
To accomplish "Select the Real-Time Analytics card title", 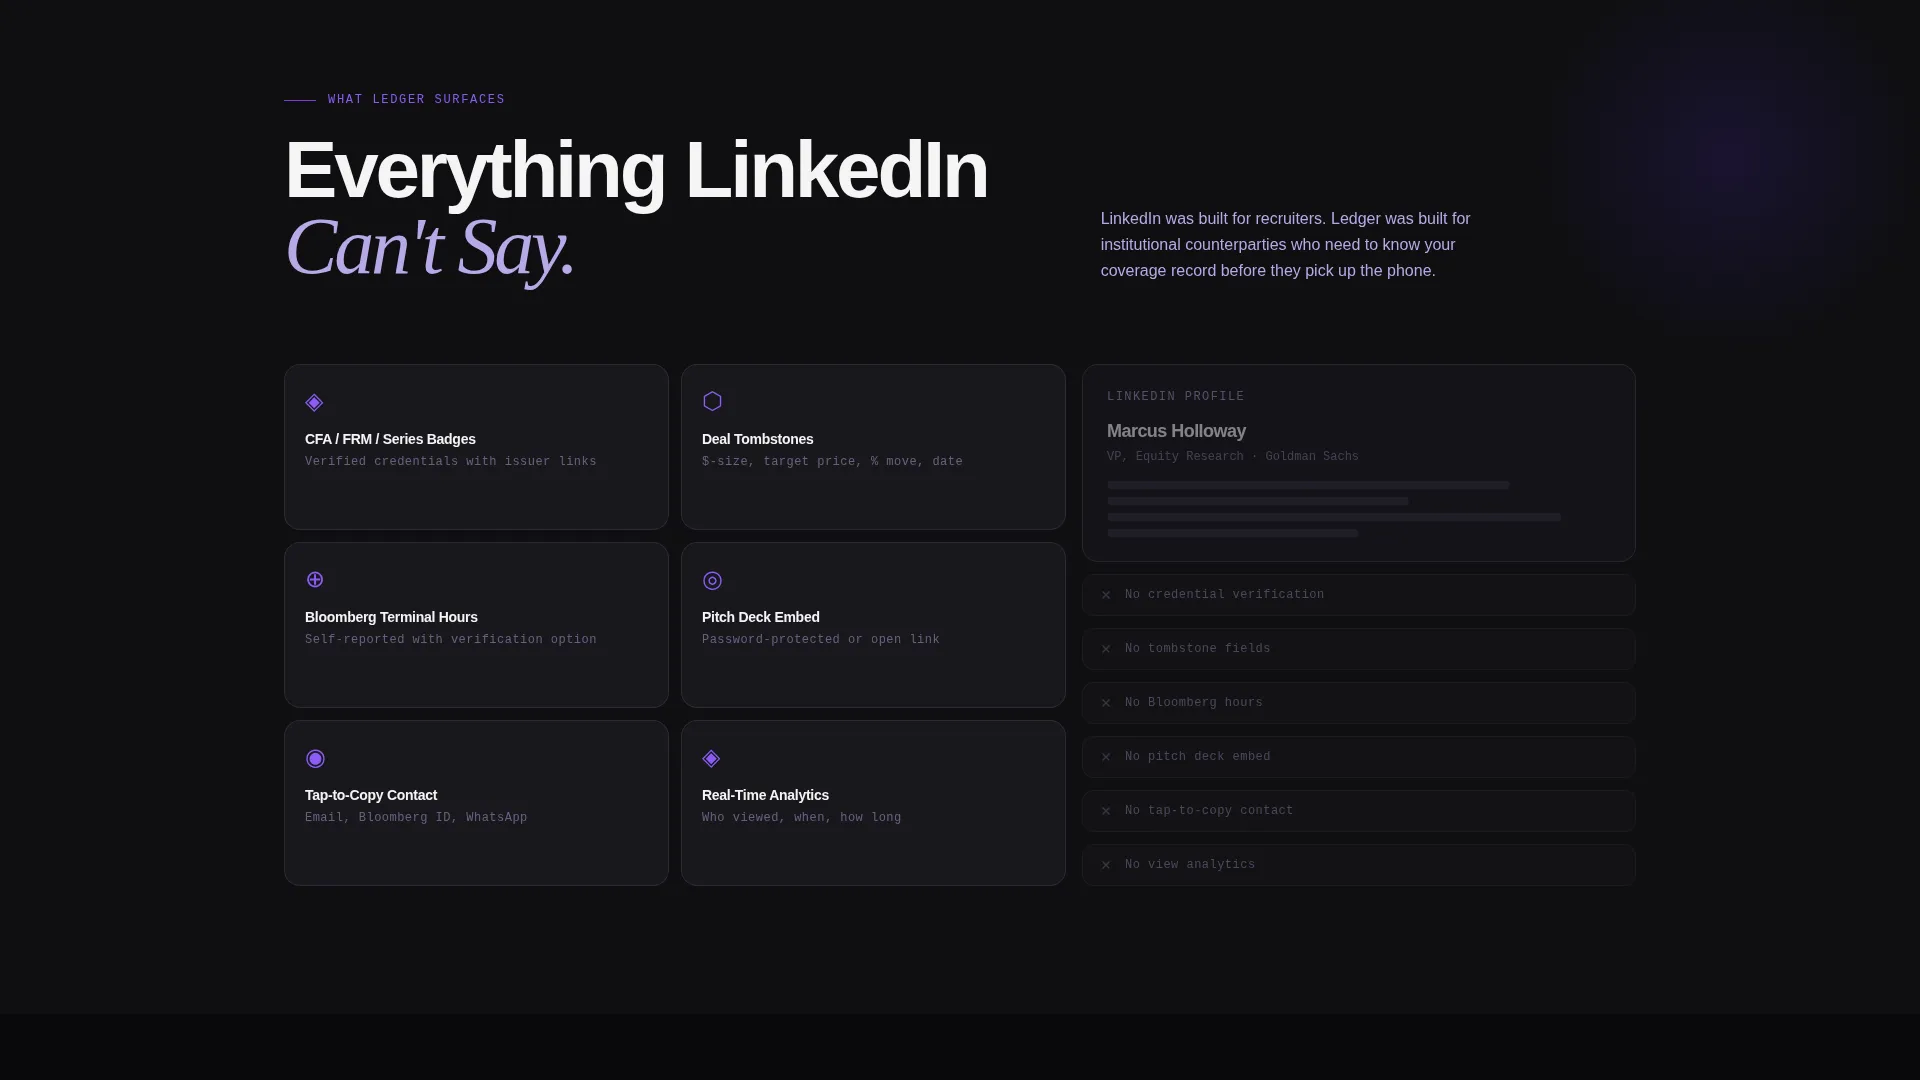I will pyautogui.click(x=765, y=795).
